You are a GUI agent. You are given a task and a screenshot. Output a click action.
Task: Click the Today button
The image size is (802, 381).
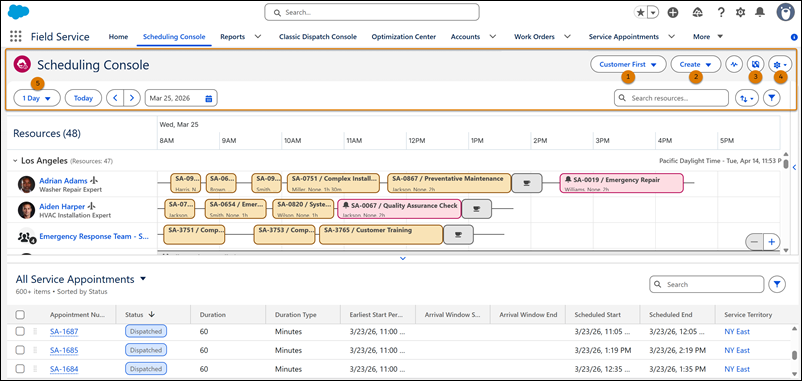pos(83,98)
